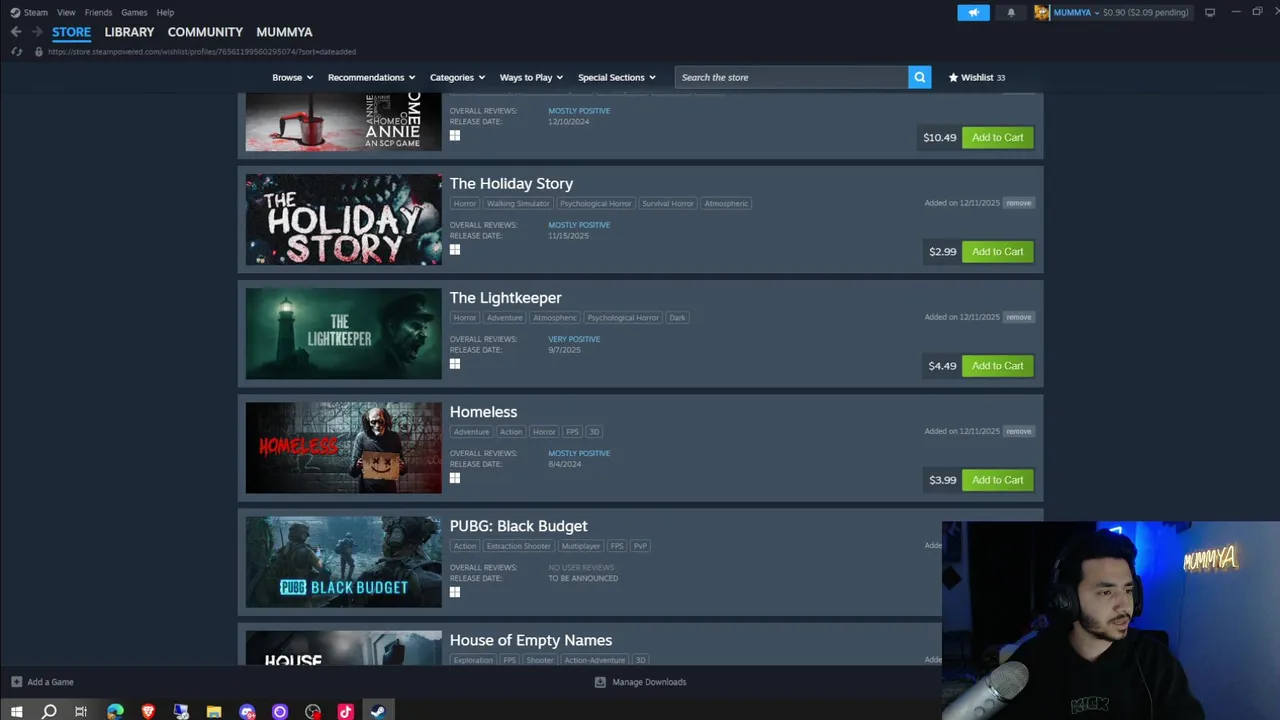
Task: Remove The Holiday Story from wishlist
Action: tap(1018, 203)
